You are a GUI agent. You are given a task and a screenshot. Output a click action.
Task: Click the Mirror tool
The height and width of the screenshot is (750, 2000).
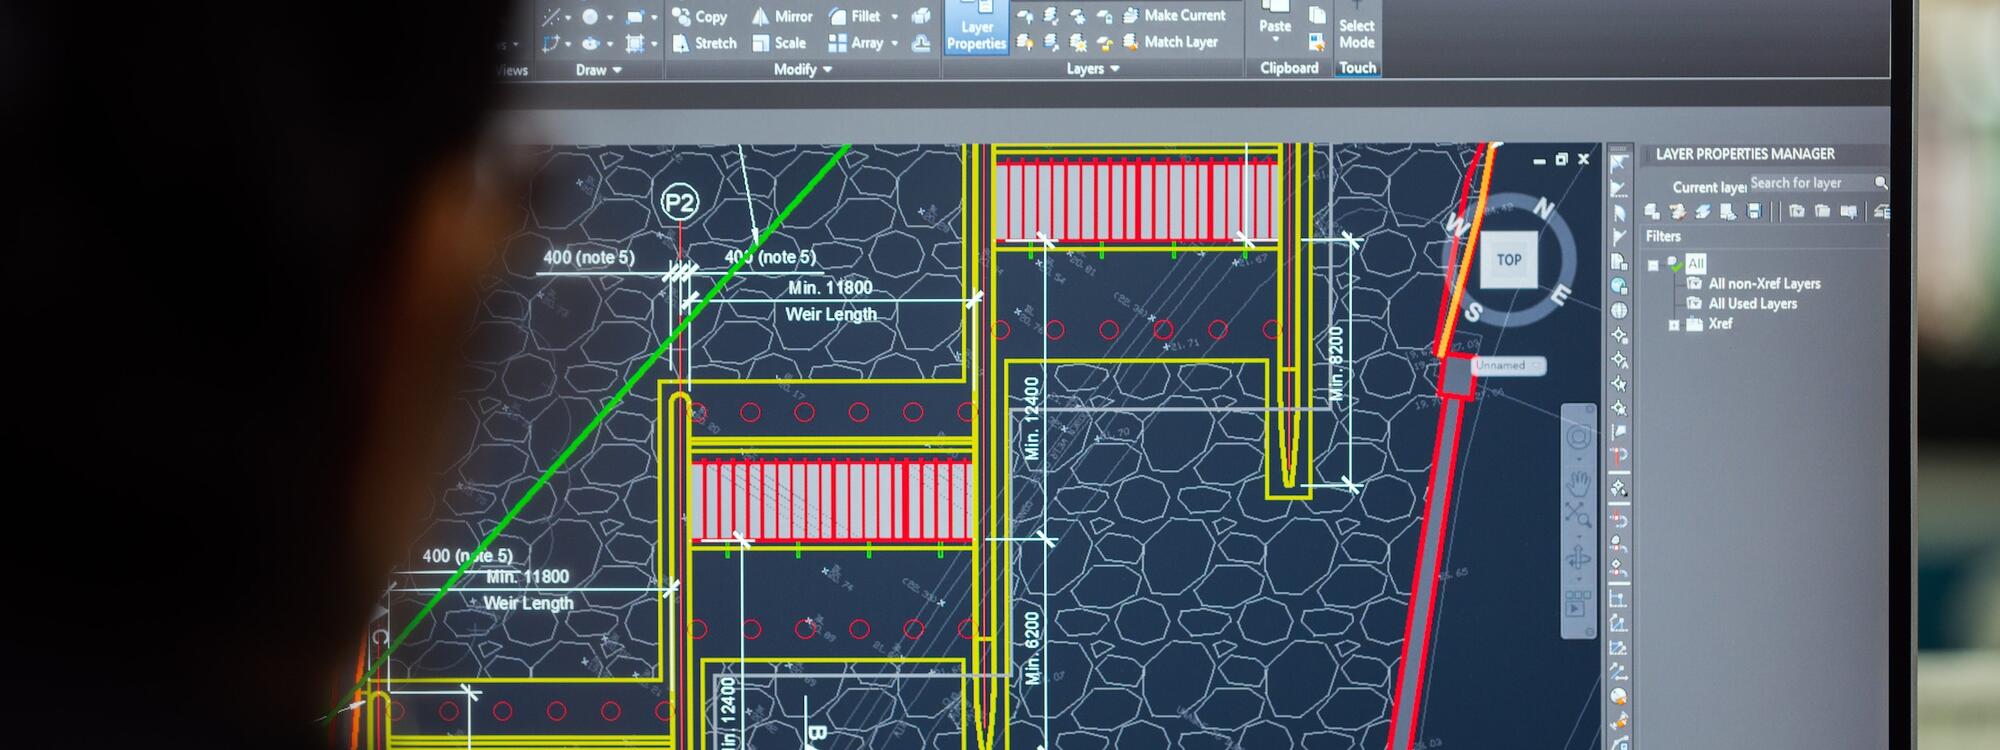pyautogui.click(x=782, y=16)
